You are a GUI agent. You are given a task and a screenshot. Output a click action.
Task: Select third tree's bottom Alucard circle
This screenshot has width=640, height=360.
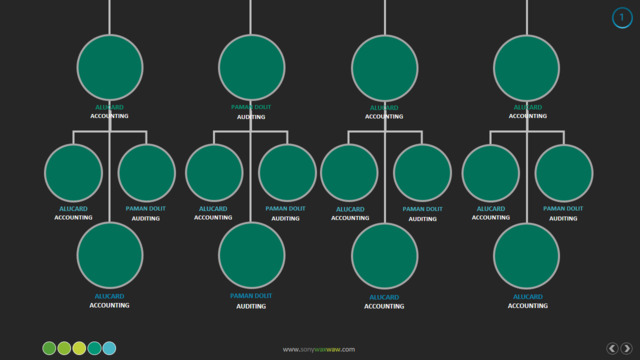pyautogui.click(x=384, y=256)
